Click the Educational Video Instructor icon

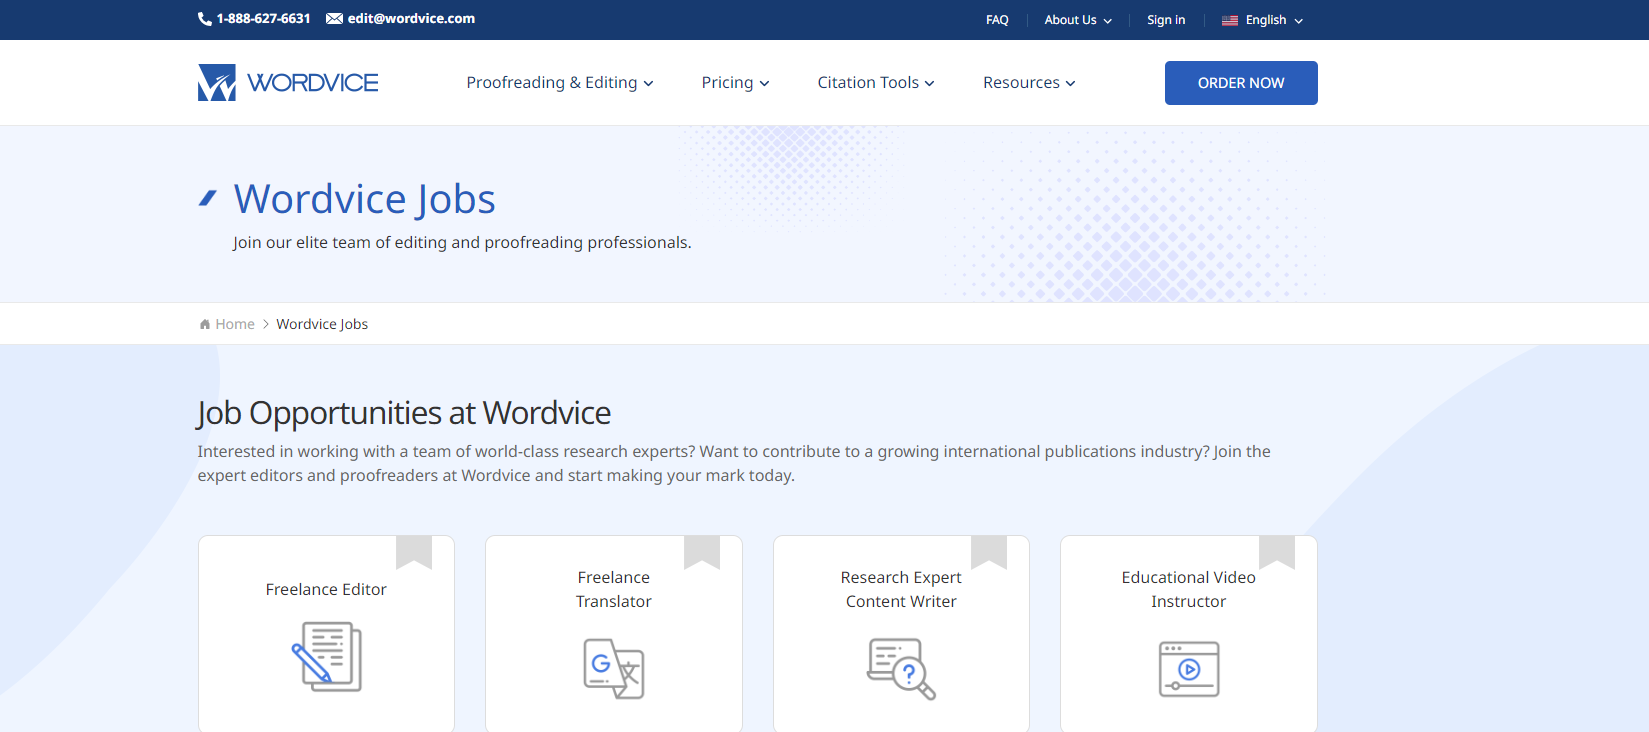(x=1189, y=668)
